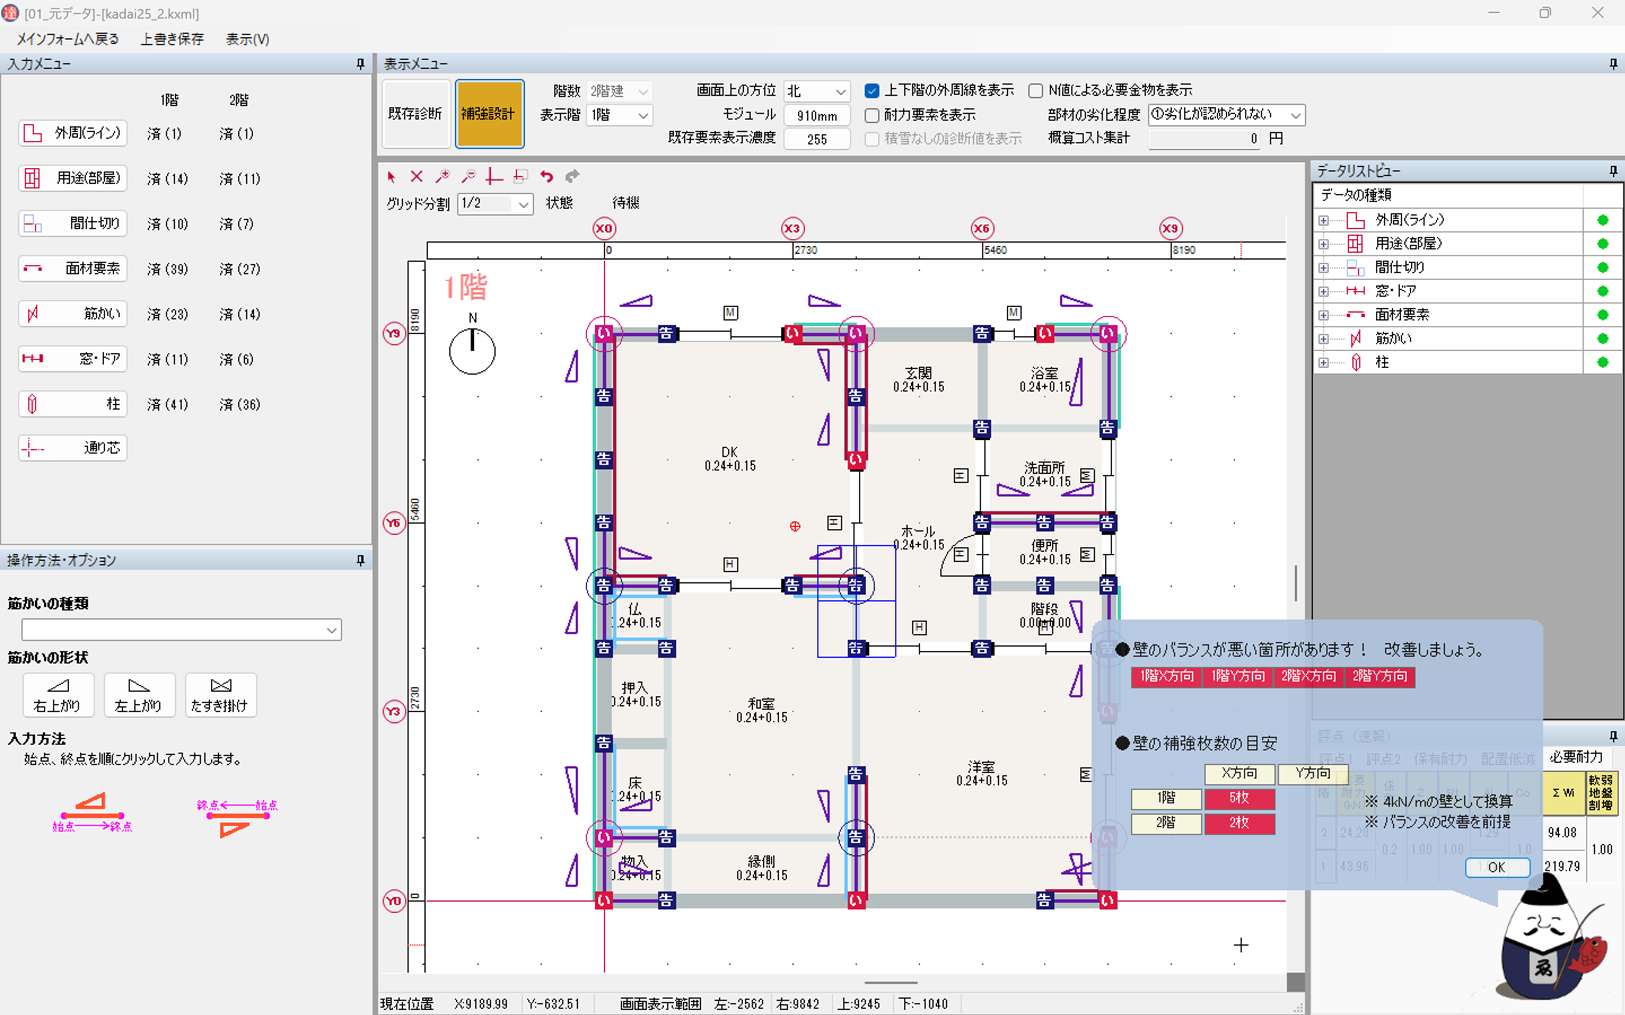Image resolution: width=1625 pixels, height=1015 pixels.
Task: Choose the たすき掛け brace shape
Action: click(220, 695)
